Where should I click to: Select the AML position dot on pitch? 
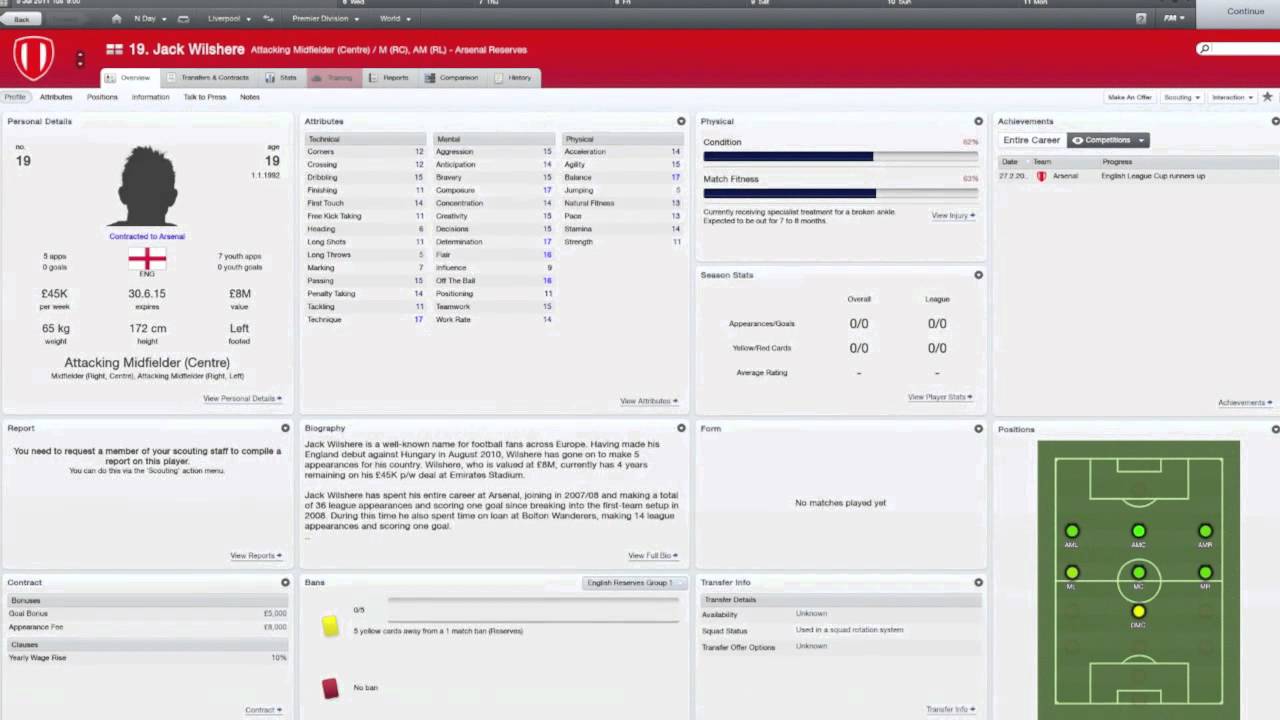(1072, 531)
